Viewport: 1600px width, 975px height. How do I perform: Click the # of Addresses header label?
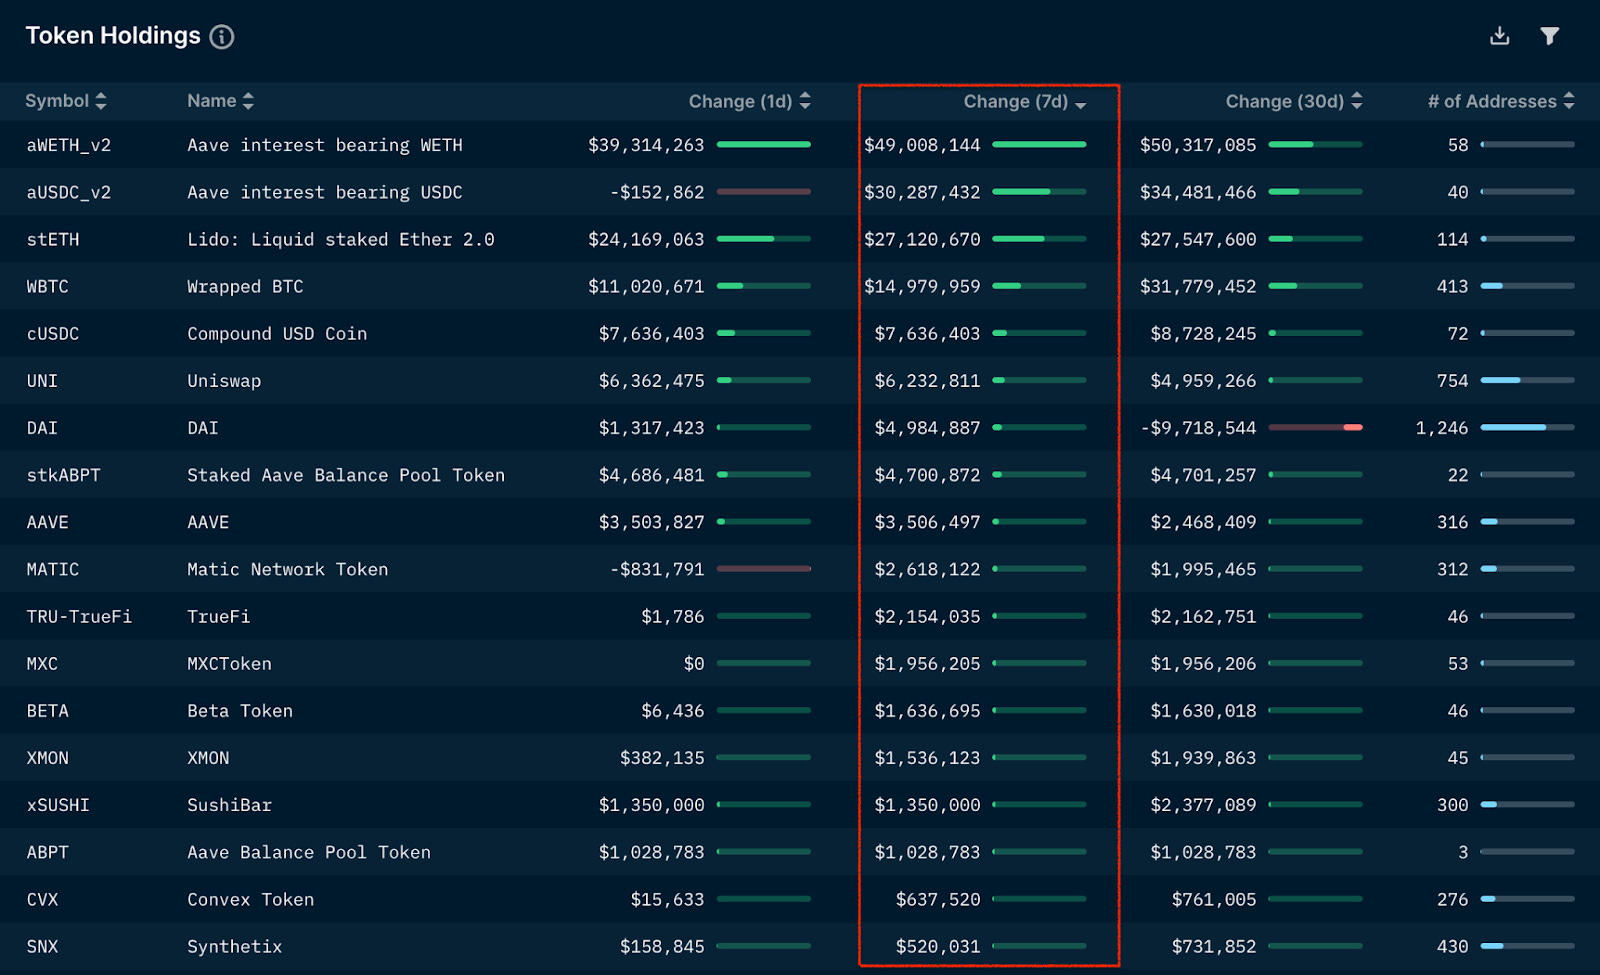click(1492, 102)
